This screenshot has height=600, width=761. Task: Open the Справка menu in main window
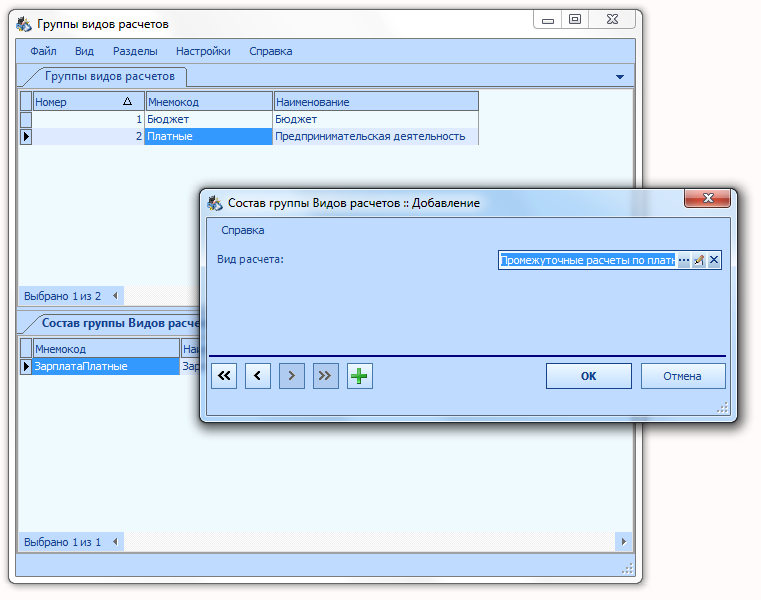(270, 51)
